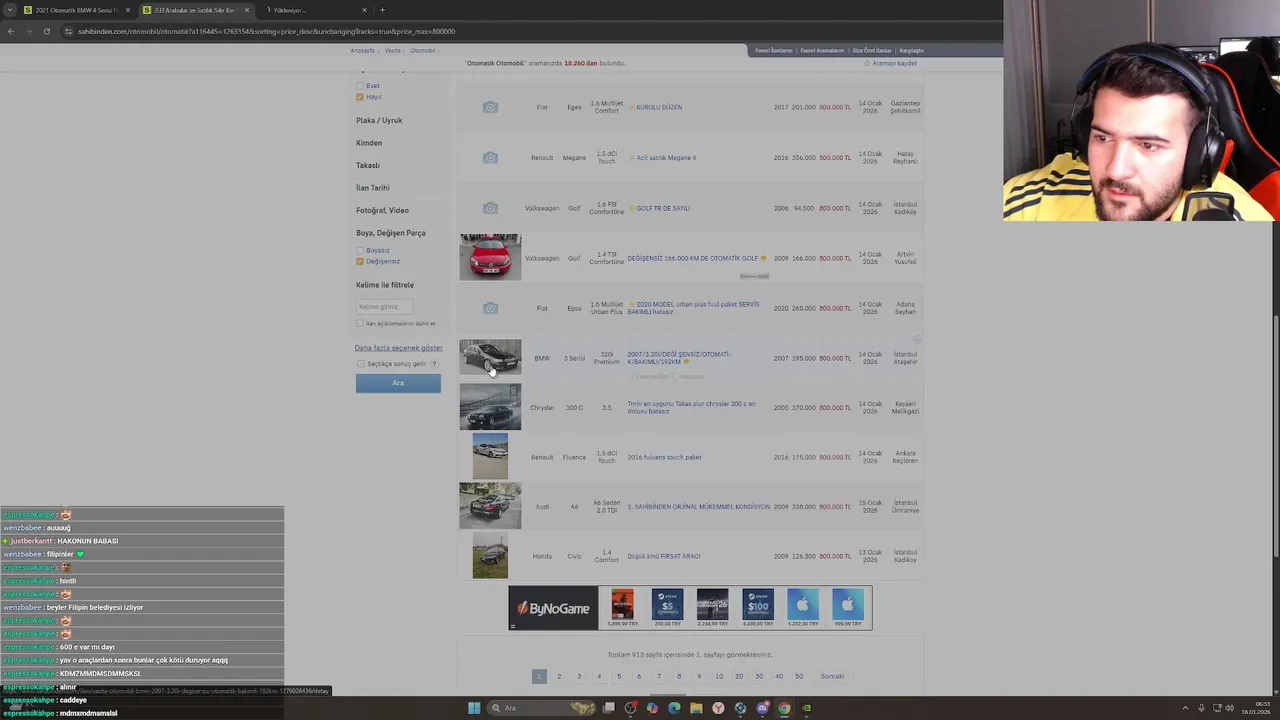Open Karşılaştır link in top bar
The height and width of the screenshot is (720, 1280).
(x=911, y=50)
